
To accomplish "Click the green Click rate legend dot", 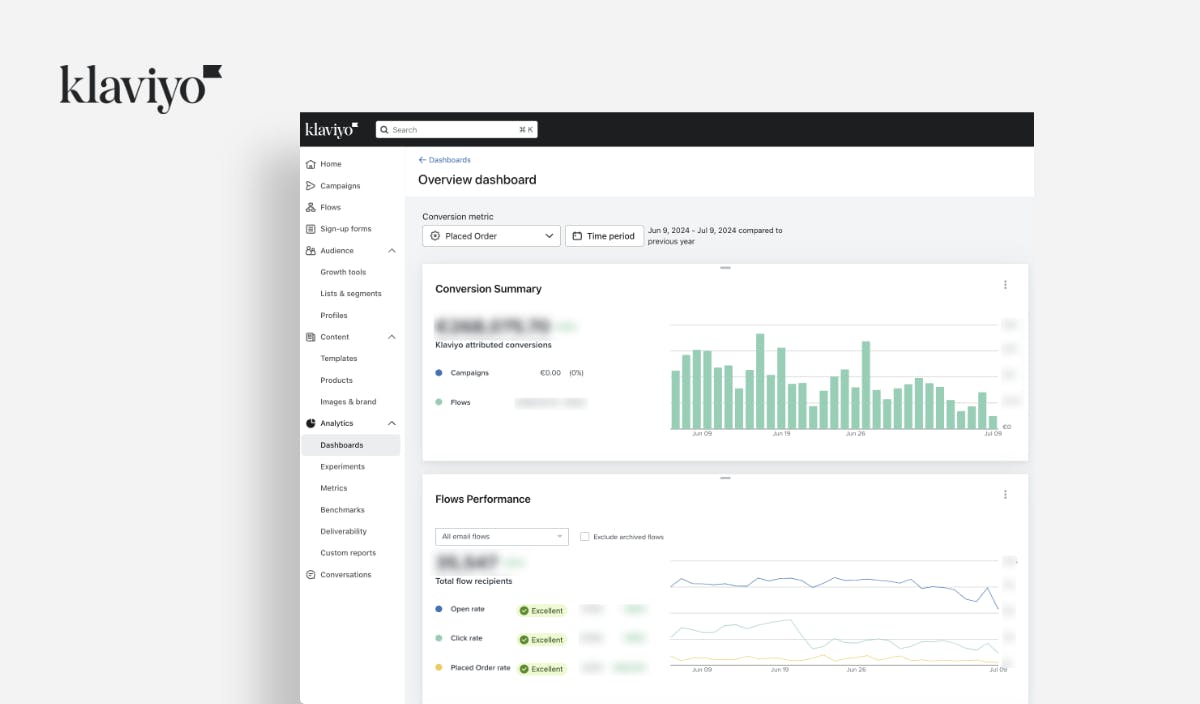I will [439, 638].
